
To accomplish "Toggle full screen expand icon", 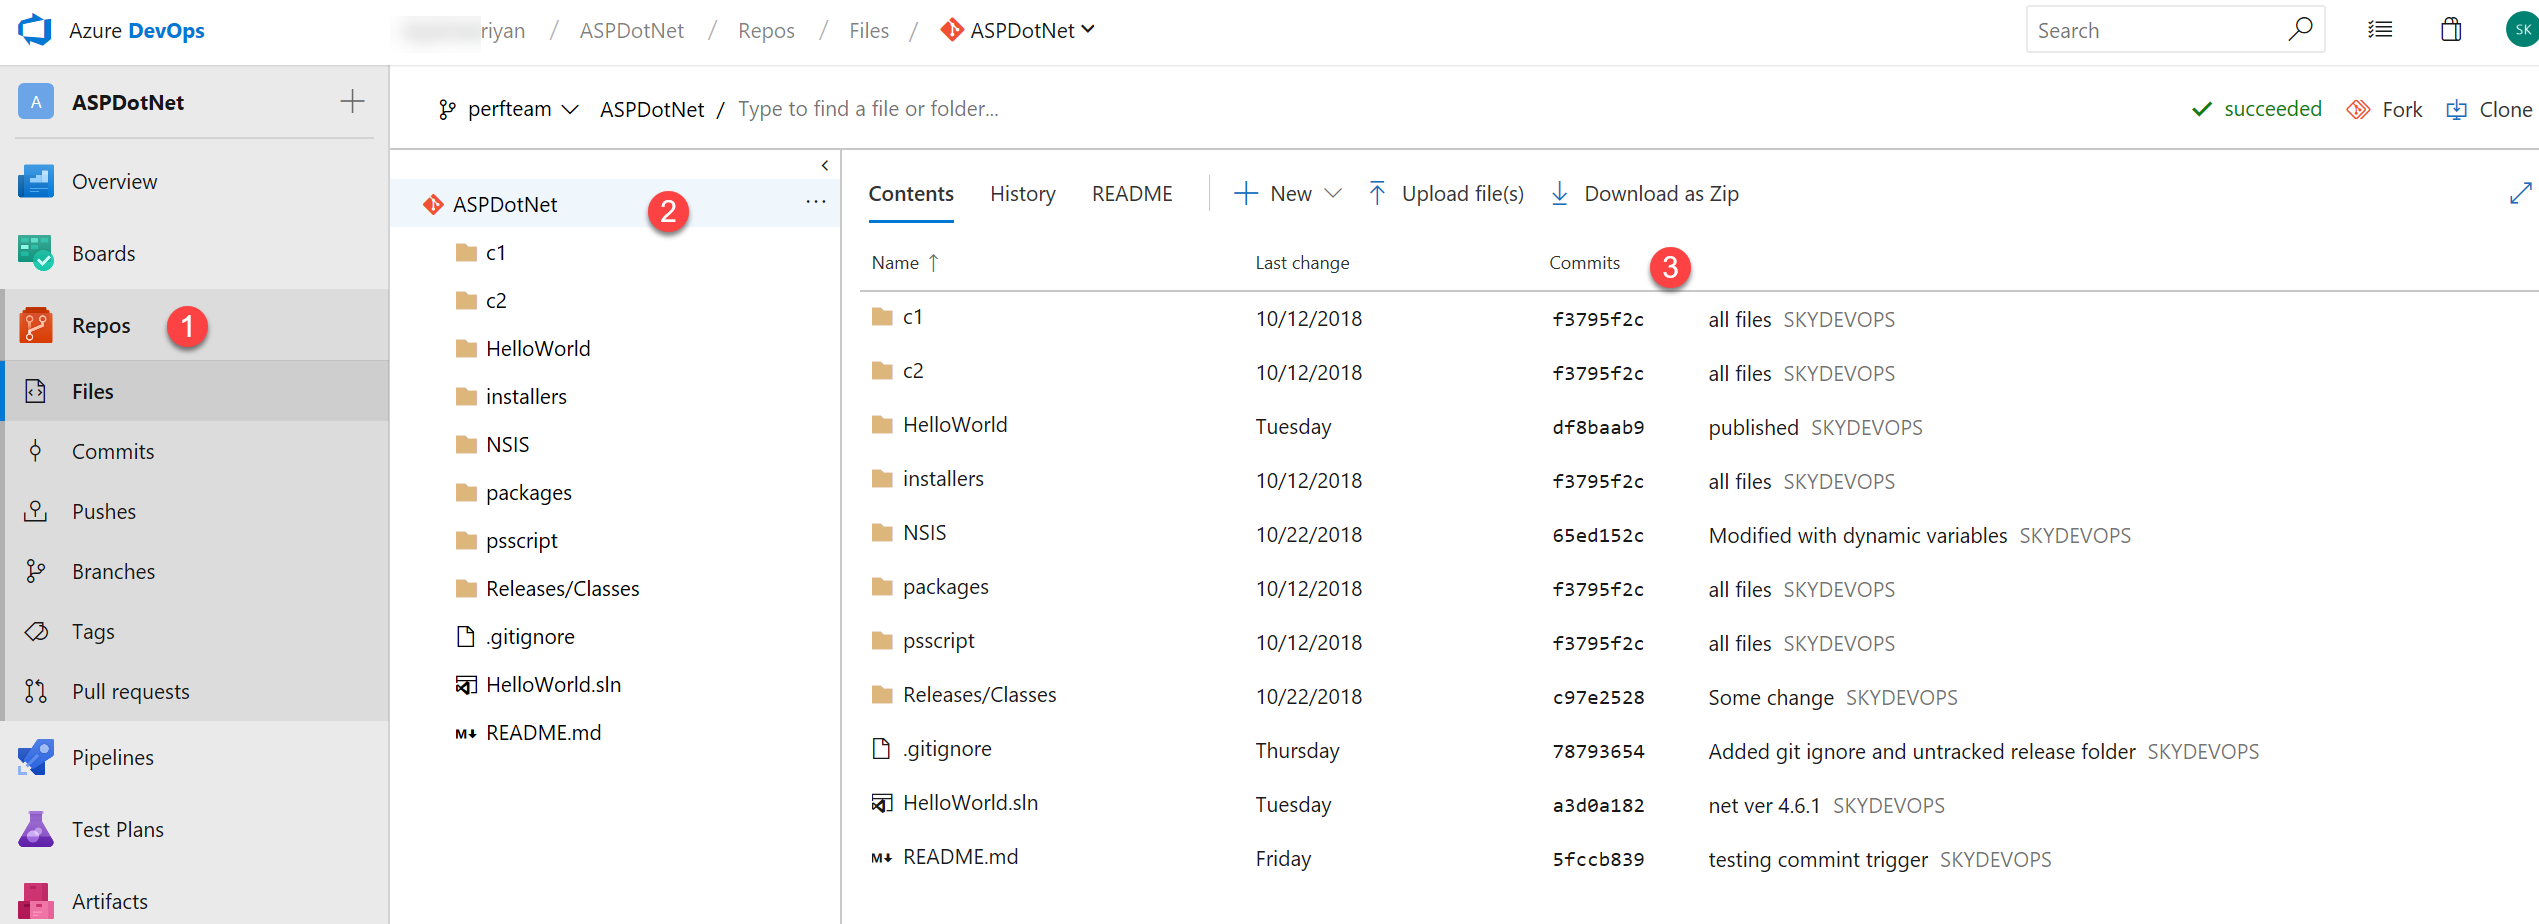I will 2521,193.
